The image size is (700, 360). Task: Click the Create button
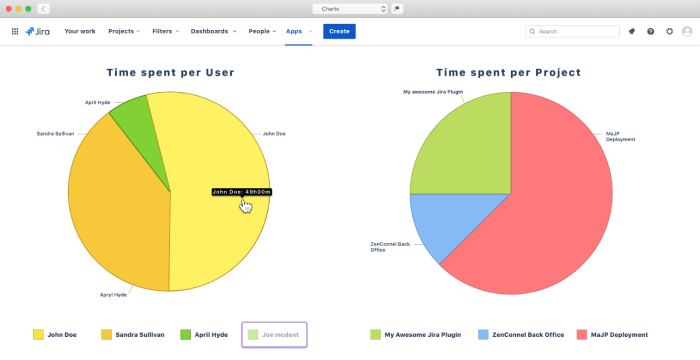pyautogui.click(x=339, y=31)
